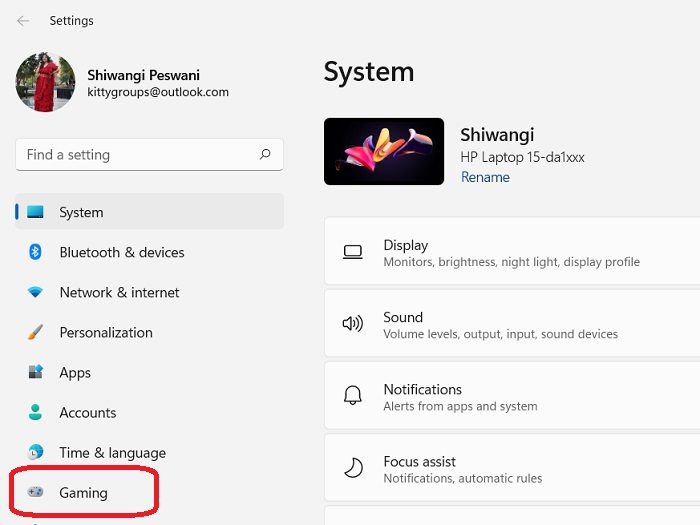Click the user profile picture
Image resolution: width=700 pixels, height=525 pixels.
click(45, 82)
